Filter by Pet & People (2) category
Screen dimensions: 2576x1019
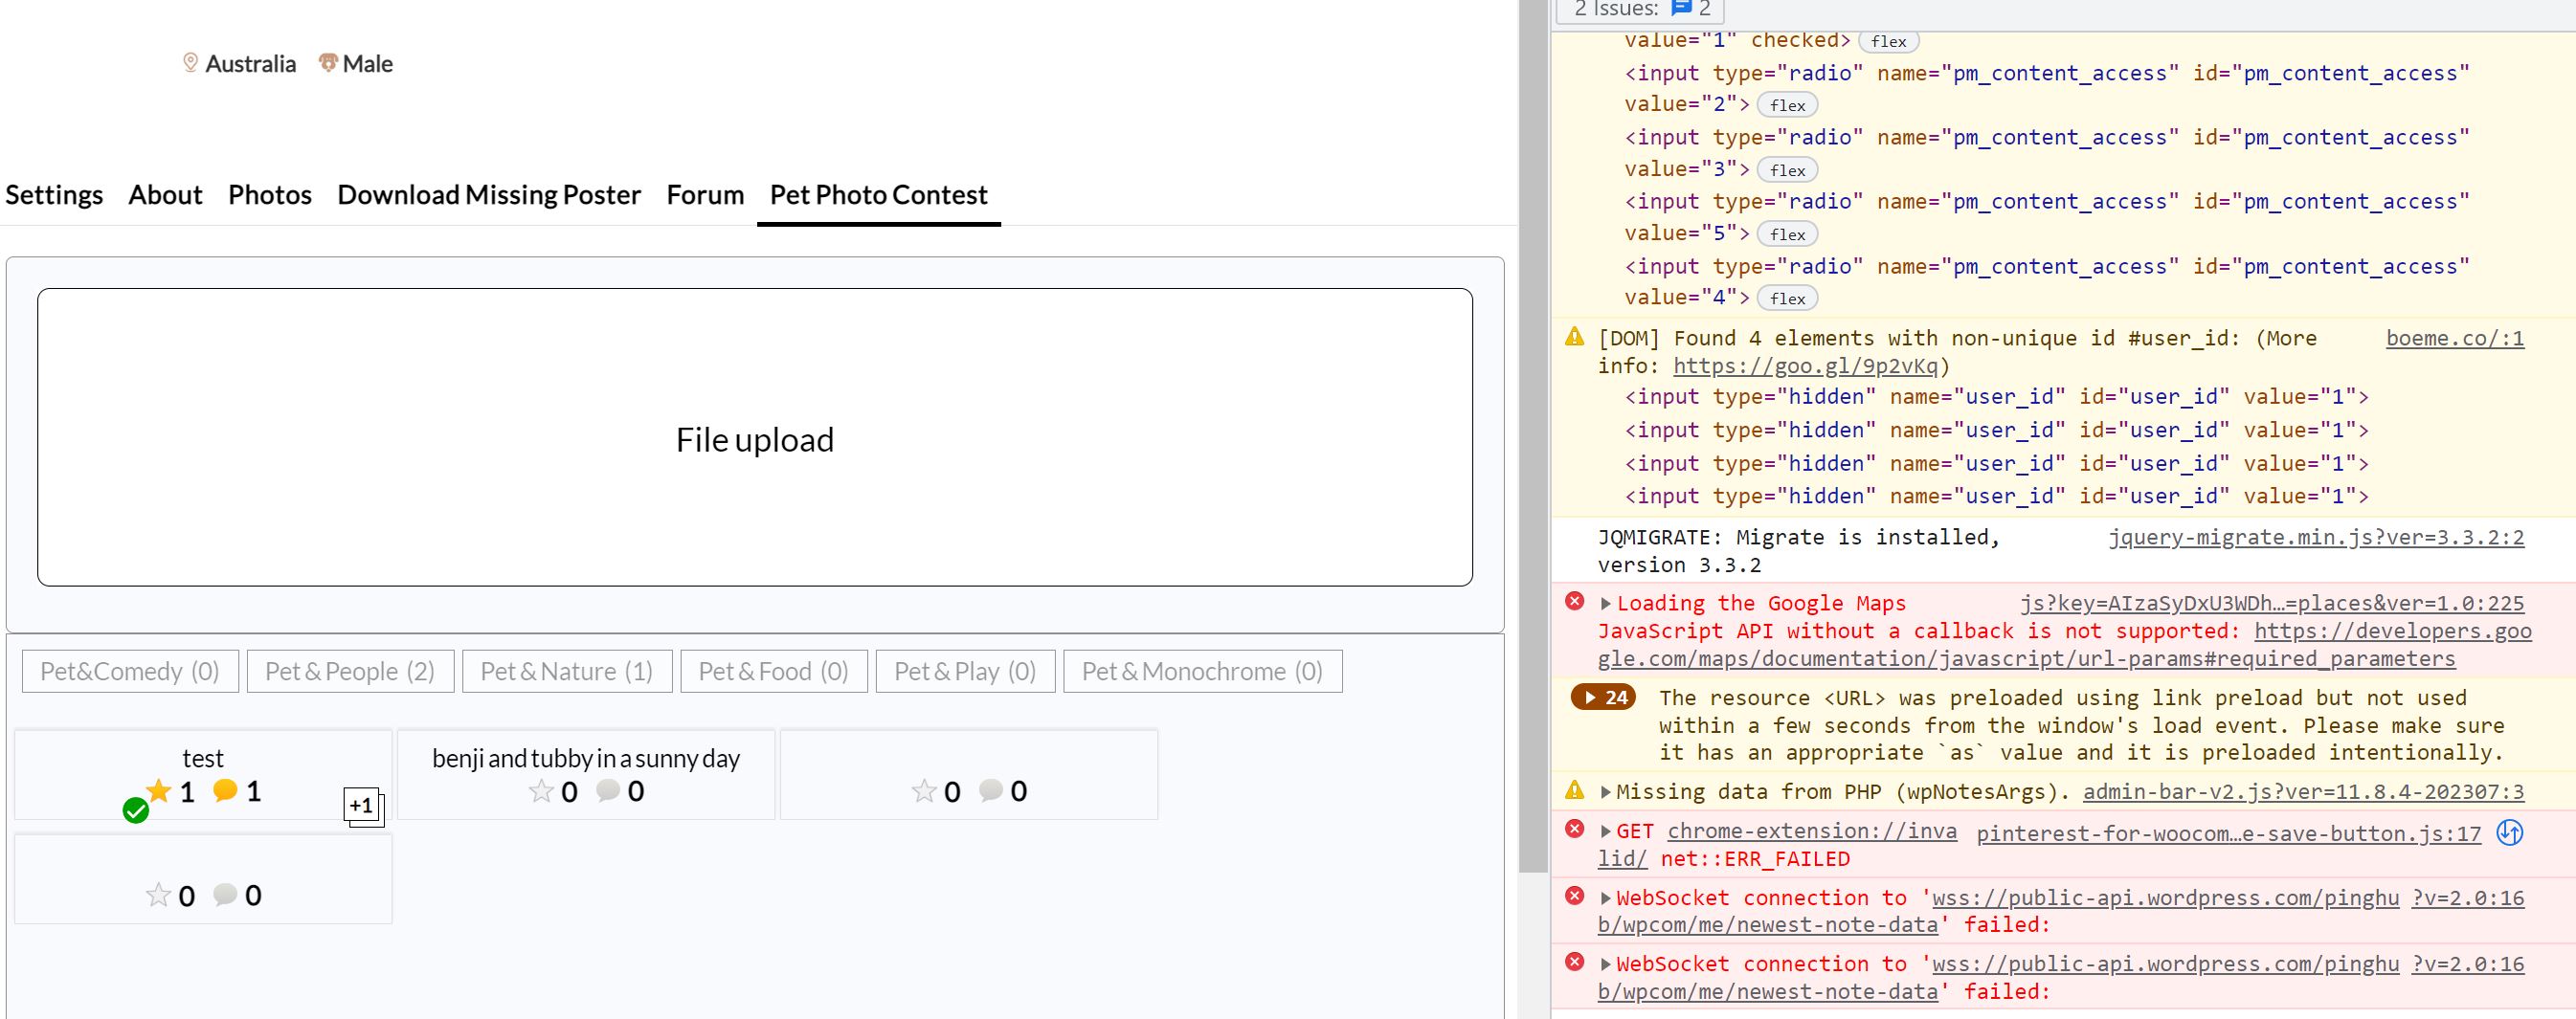point(350,671)
